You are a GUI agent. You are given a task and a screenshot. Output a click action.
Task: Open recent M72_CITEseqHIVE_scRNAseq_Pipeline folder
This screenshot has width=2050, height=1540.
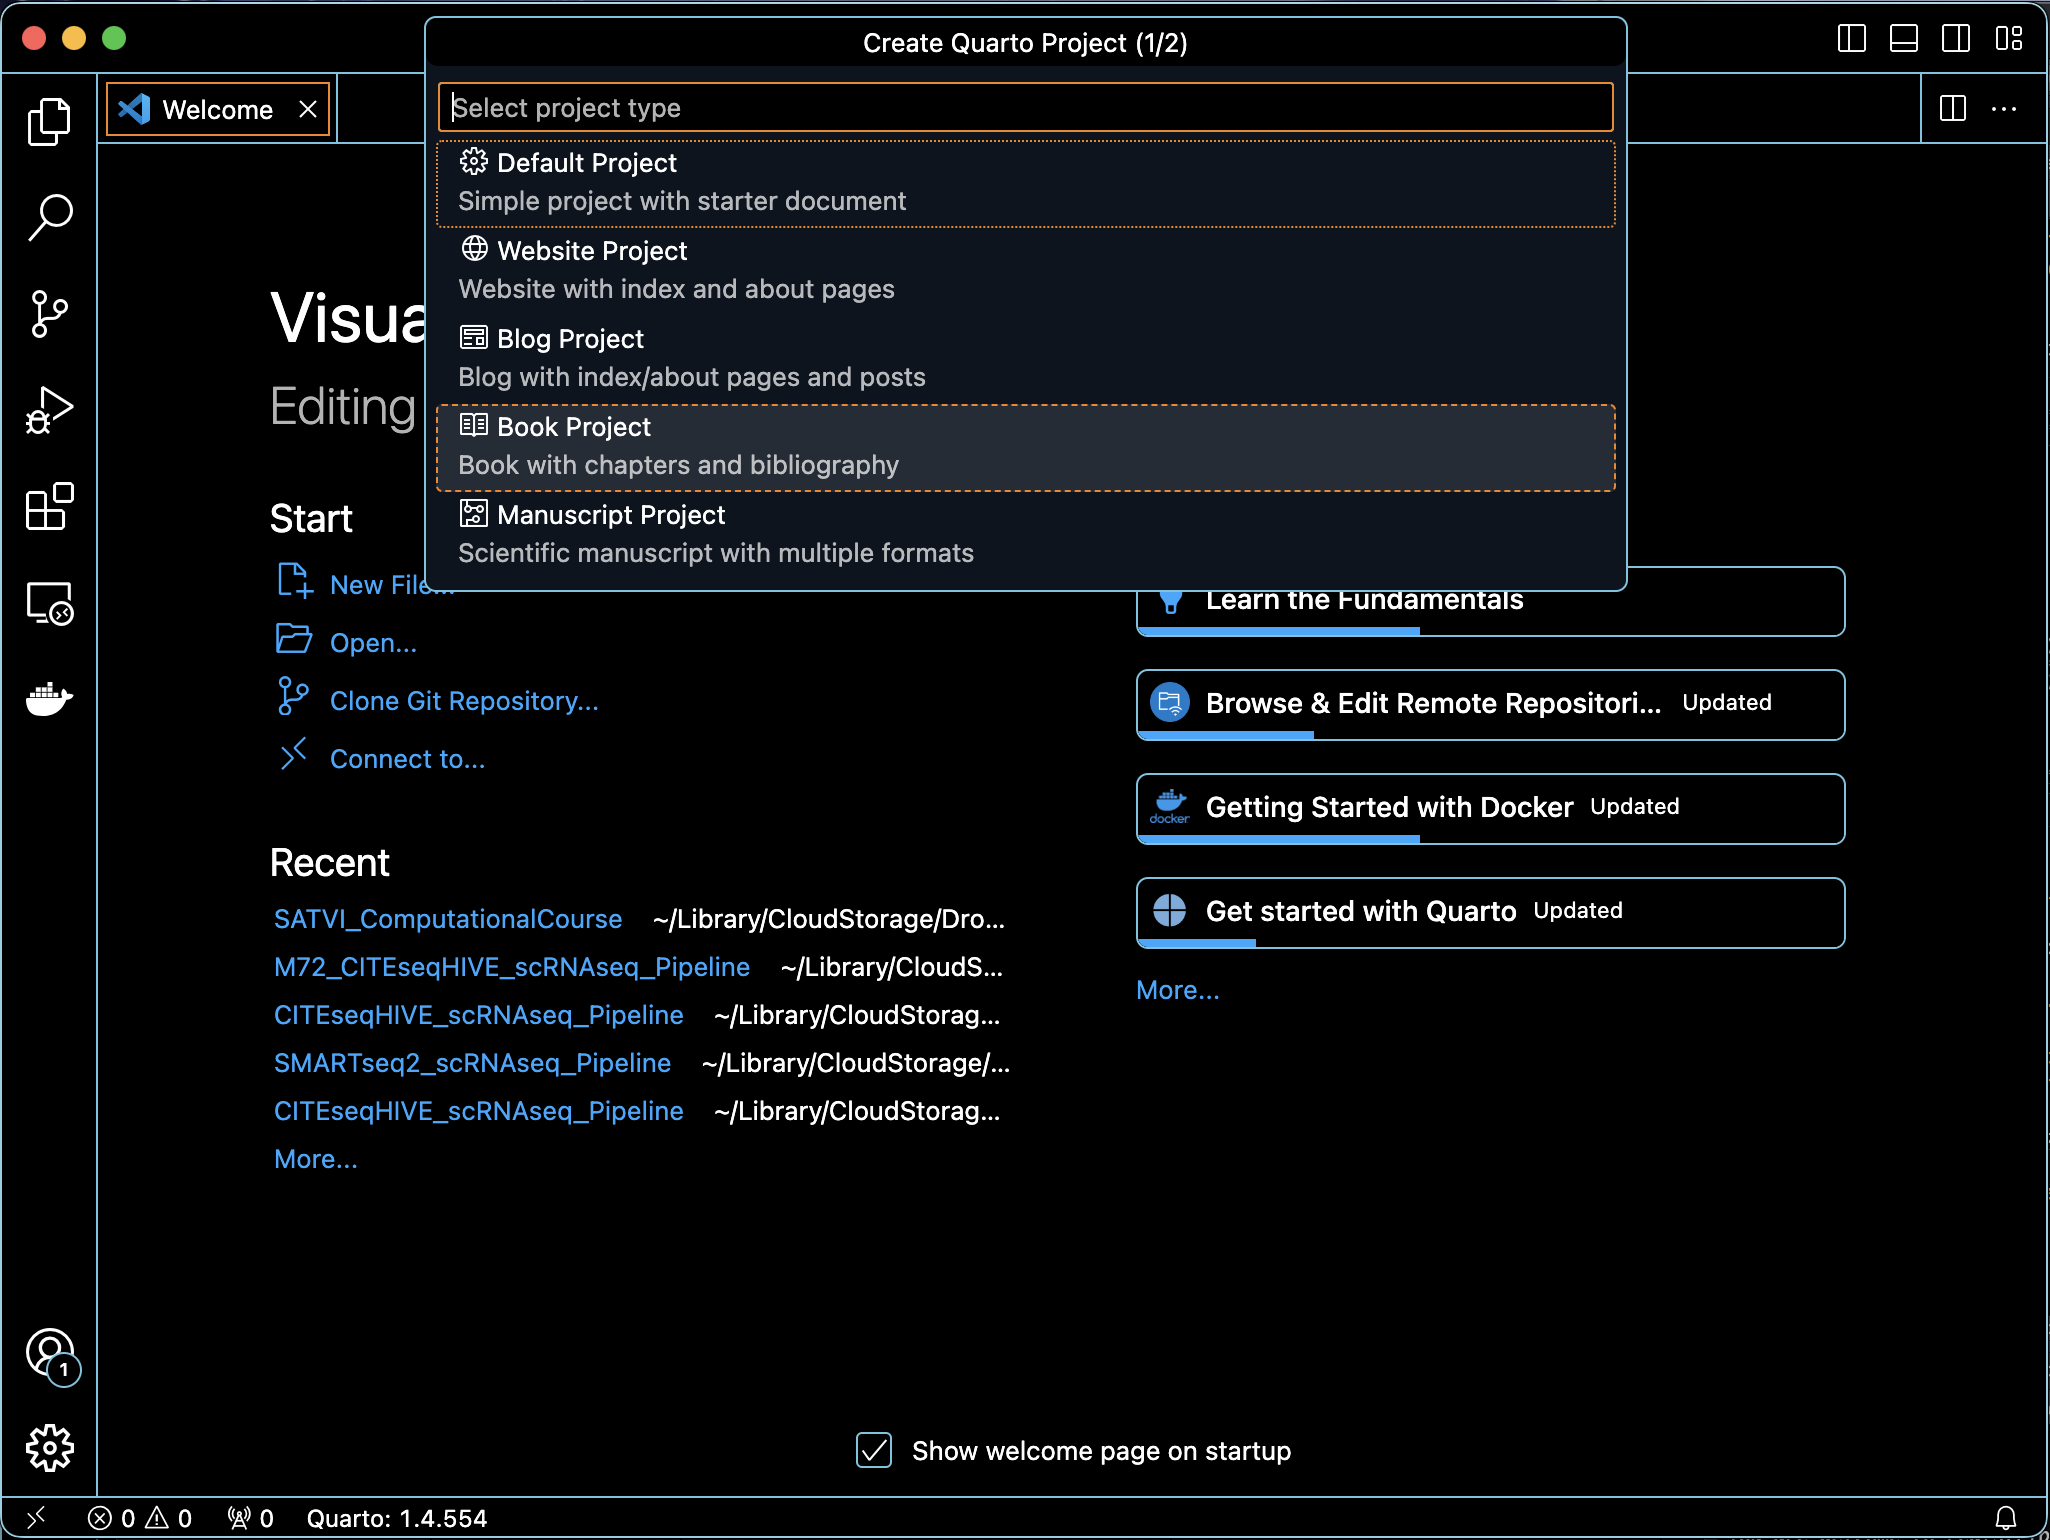(x=512, y=967)
